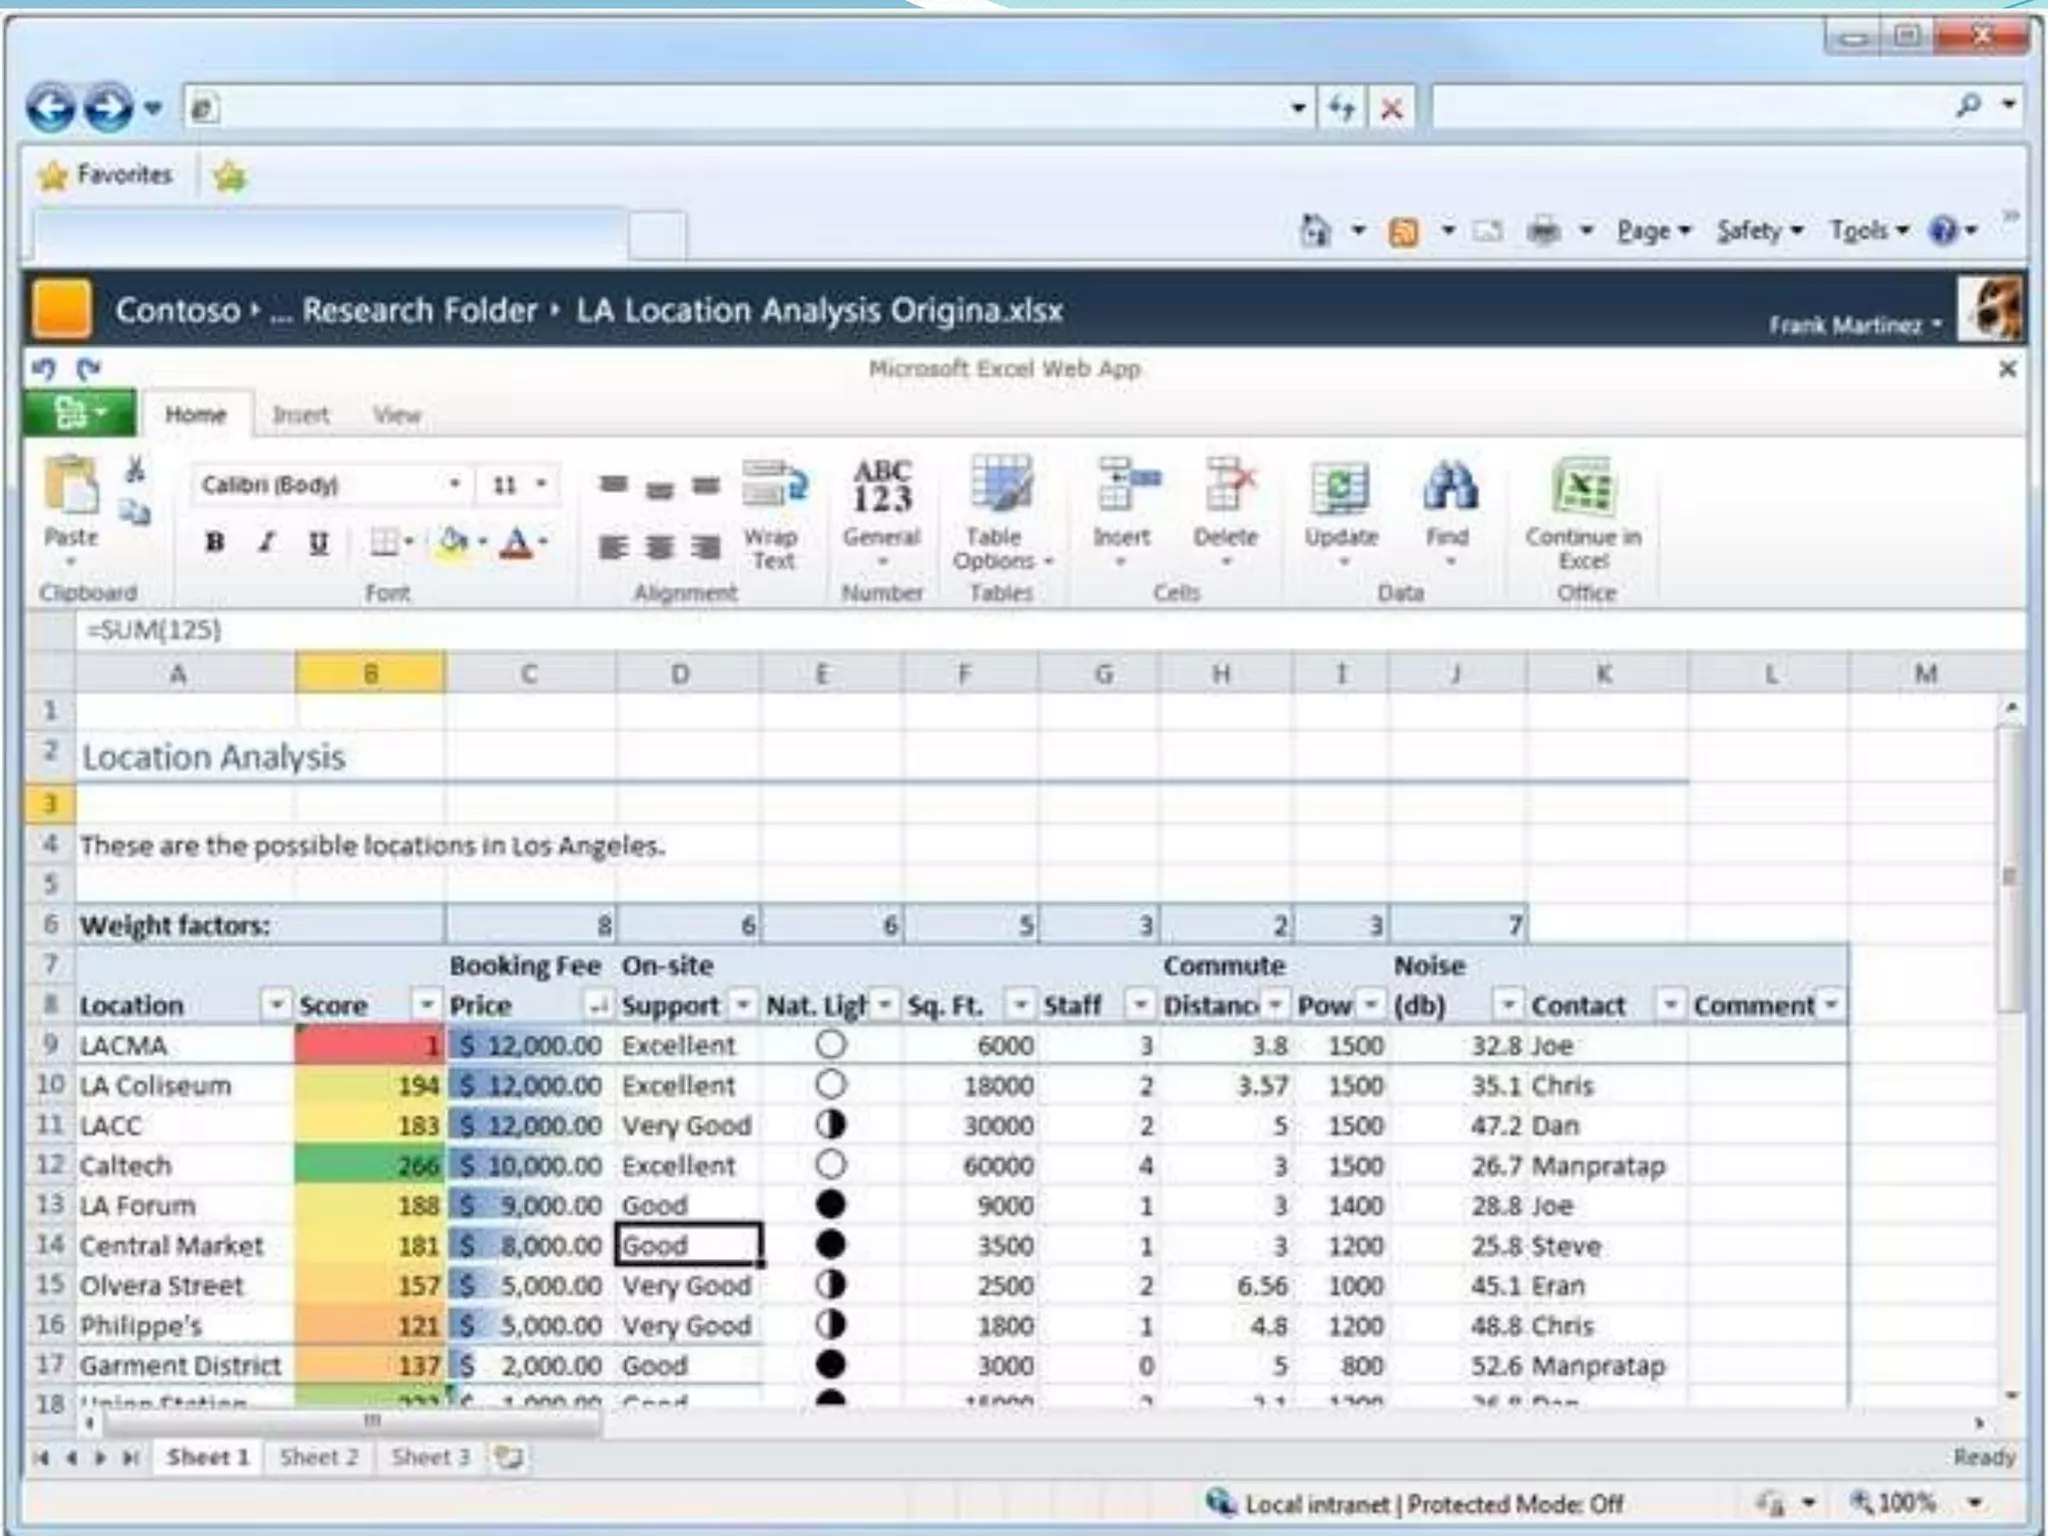This screenshot has width=2048, height=1536.
Task: Open the Contact column filter dropdown
Action: click(1669, 1004)
